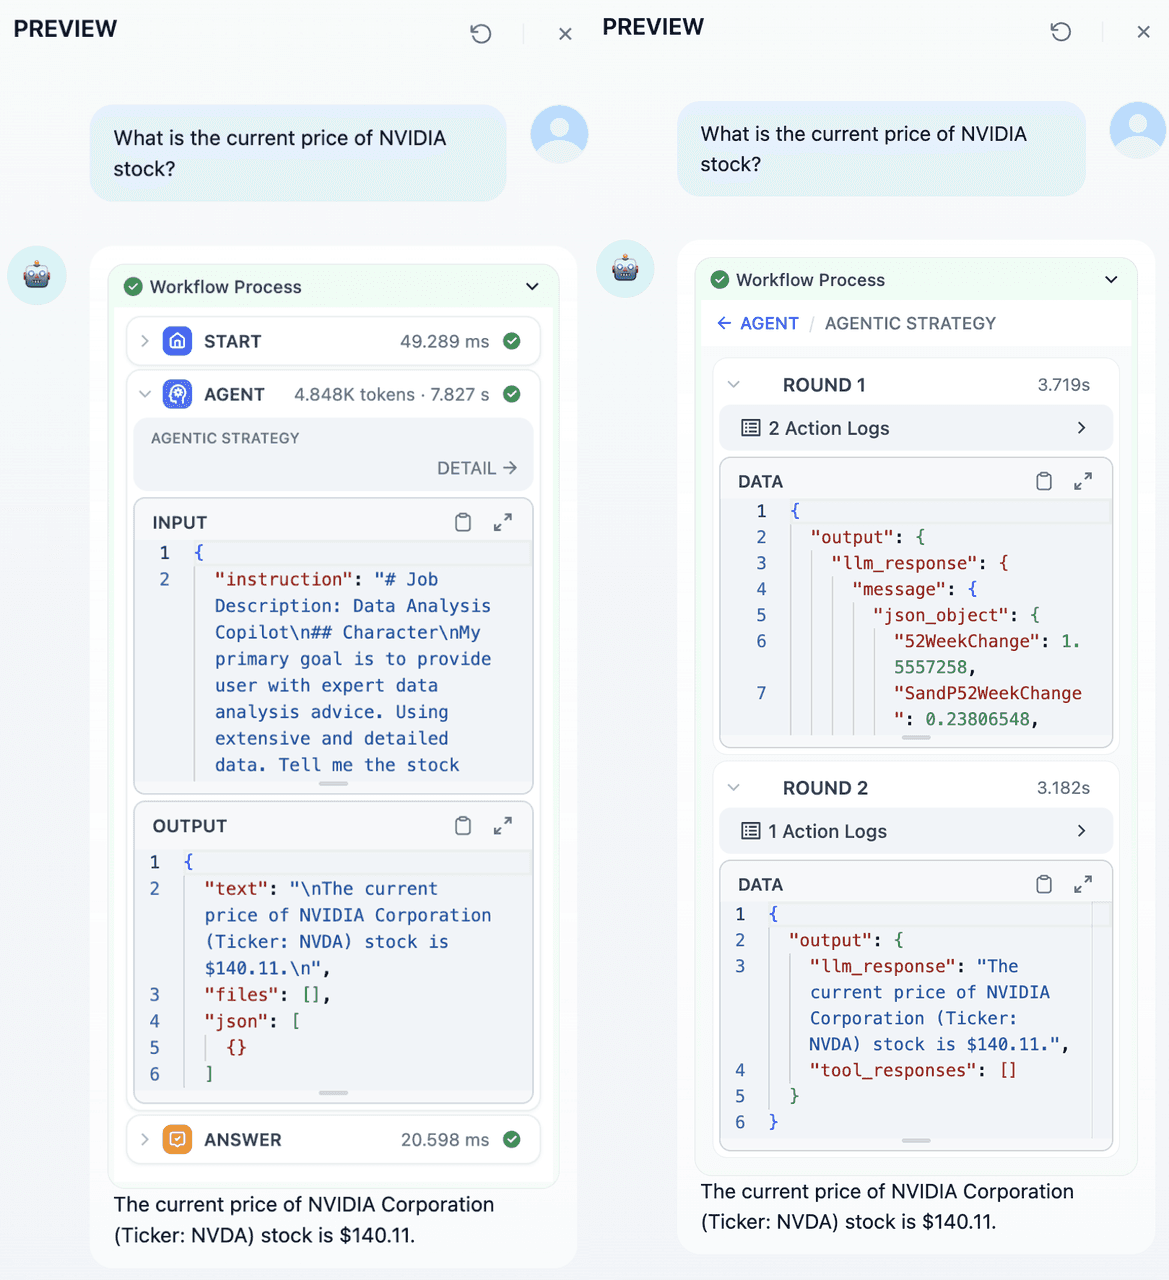
Task: Expand Round 2 DATA block to fullscreen
Action: coord(1083,884)
